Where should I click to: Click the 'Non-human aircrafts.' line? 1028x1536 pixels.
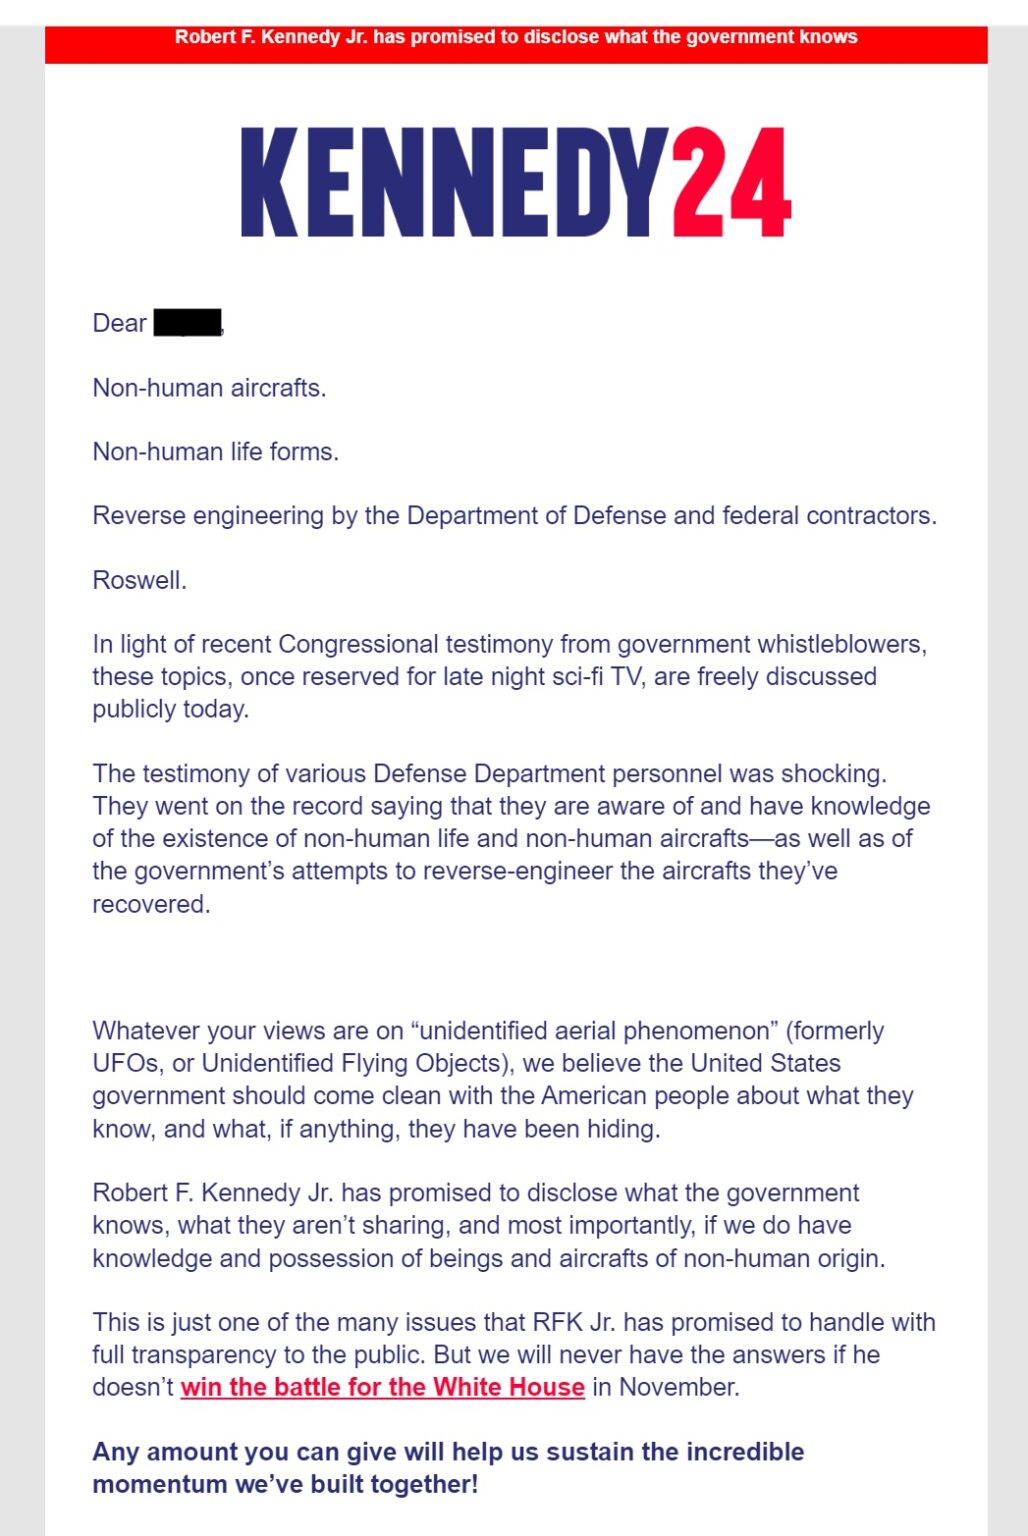point(209,388)
